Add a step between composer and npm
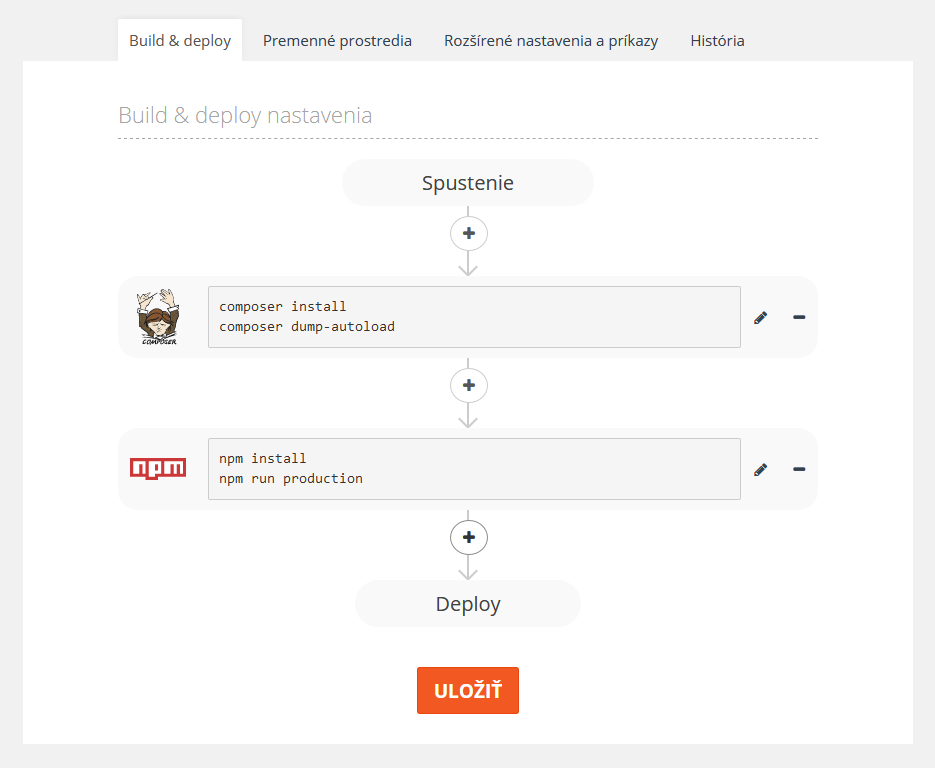Viewport: 935px width, 768px height. (x=468, y=385)
